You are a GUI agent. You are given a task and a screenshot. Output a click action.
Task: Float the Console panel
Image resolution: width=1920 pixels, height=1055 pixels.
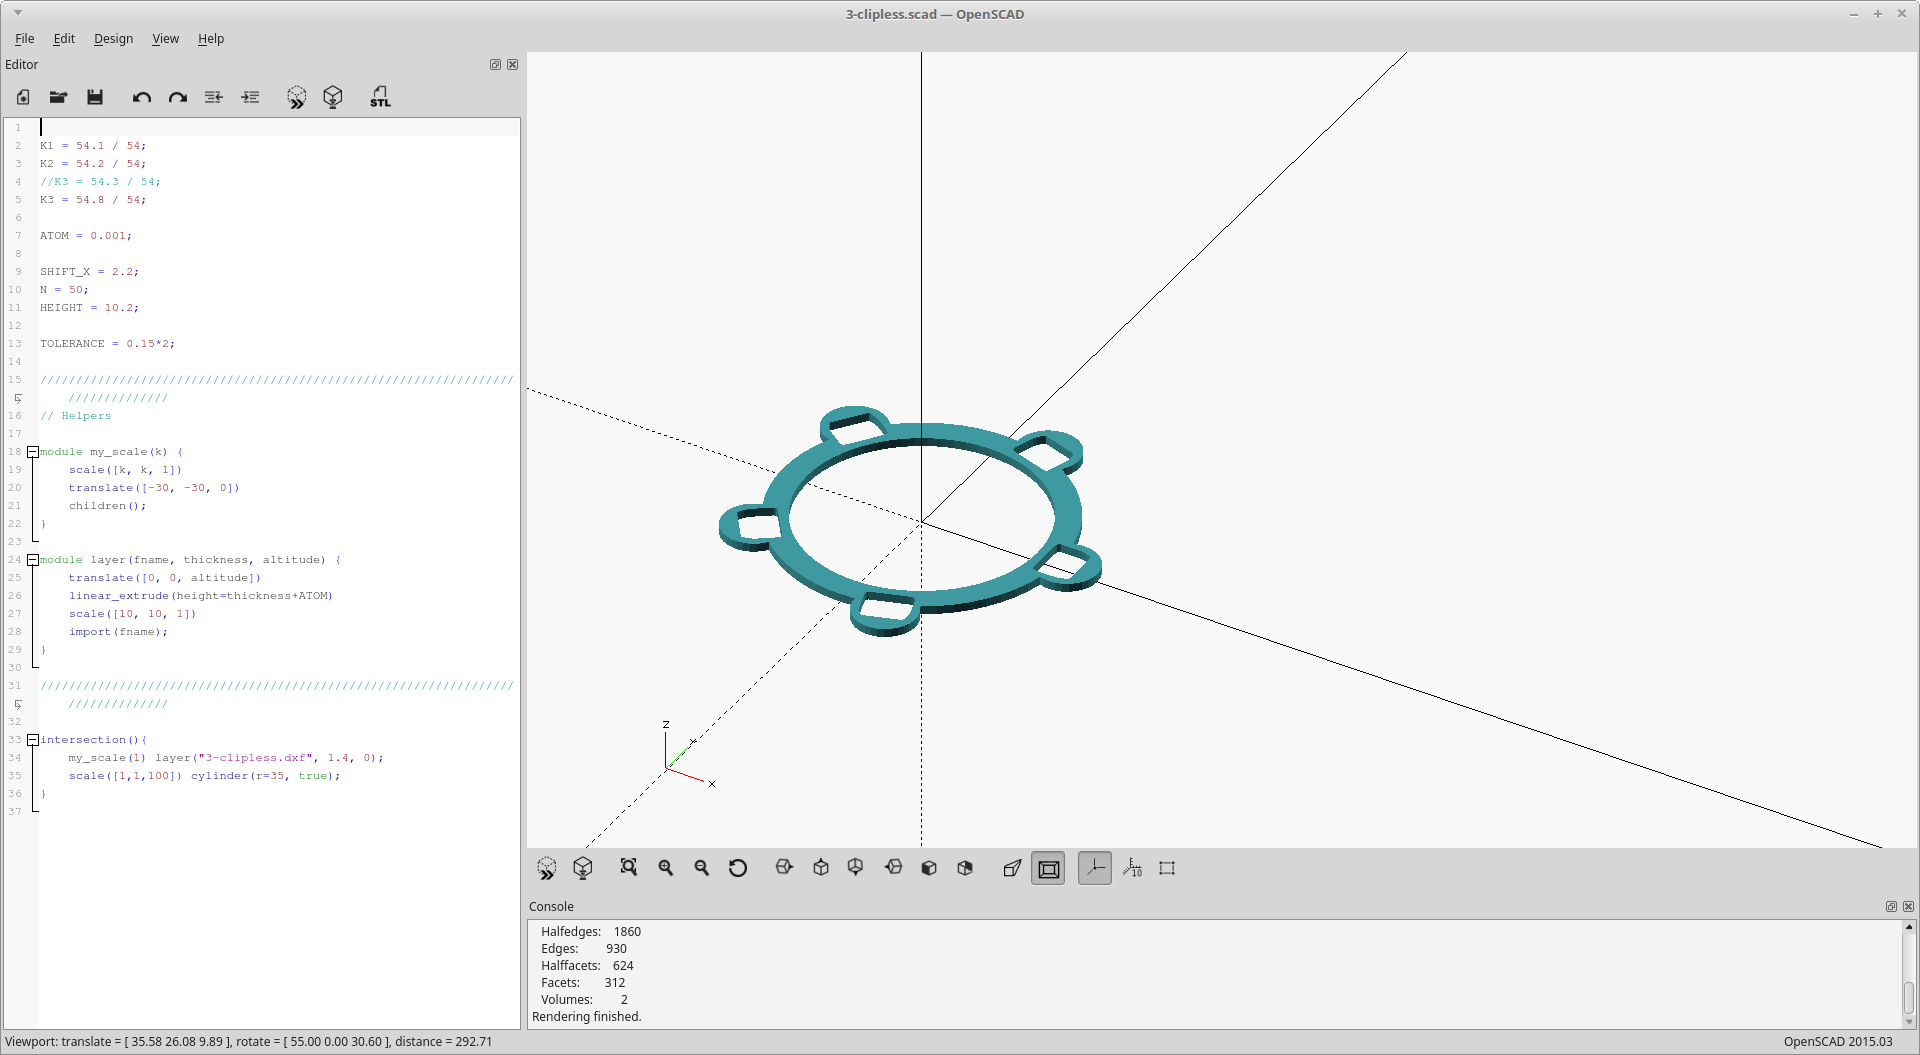tap(1891, 907)
